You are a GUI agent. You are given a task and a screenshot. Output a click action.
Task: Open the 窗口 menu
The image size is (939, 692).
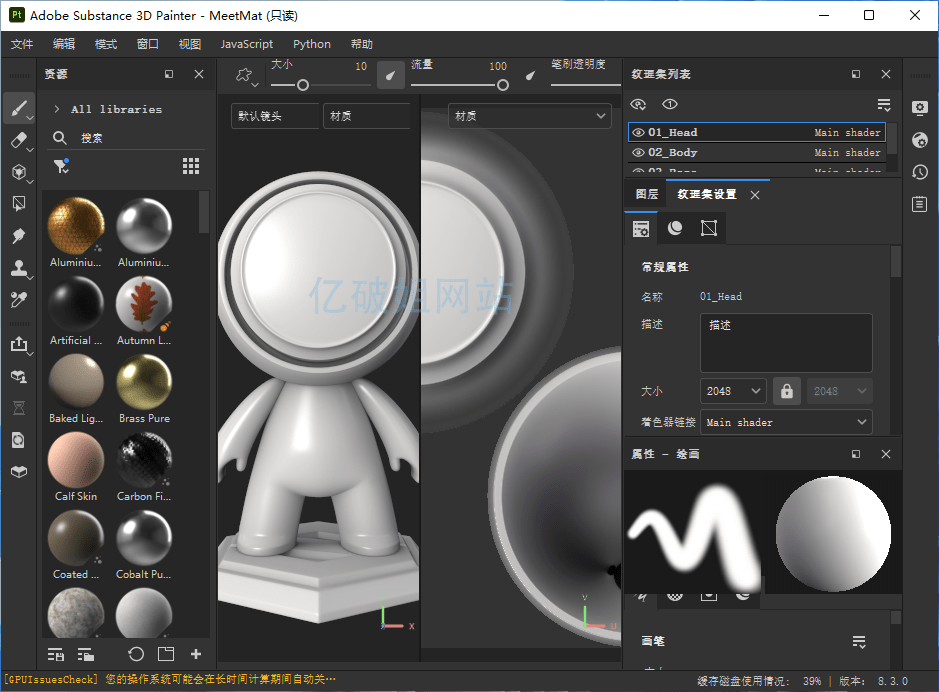pyautogui.click(x=148, y=44)
